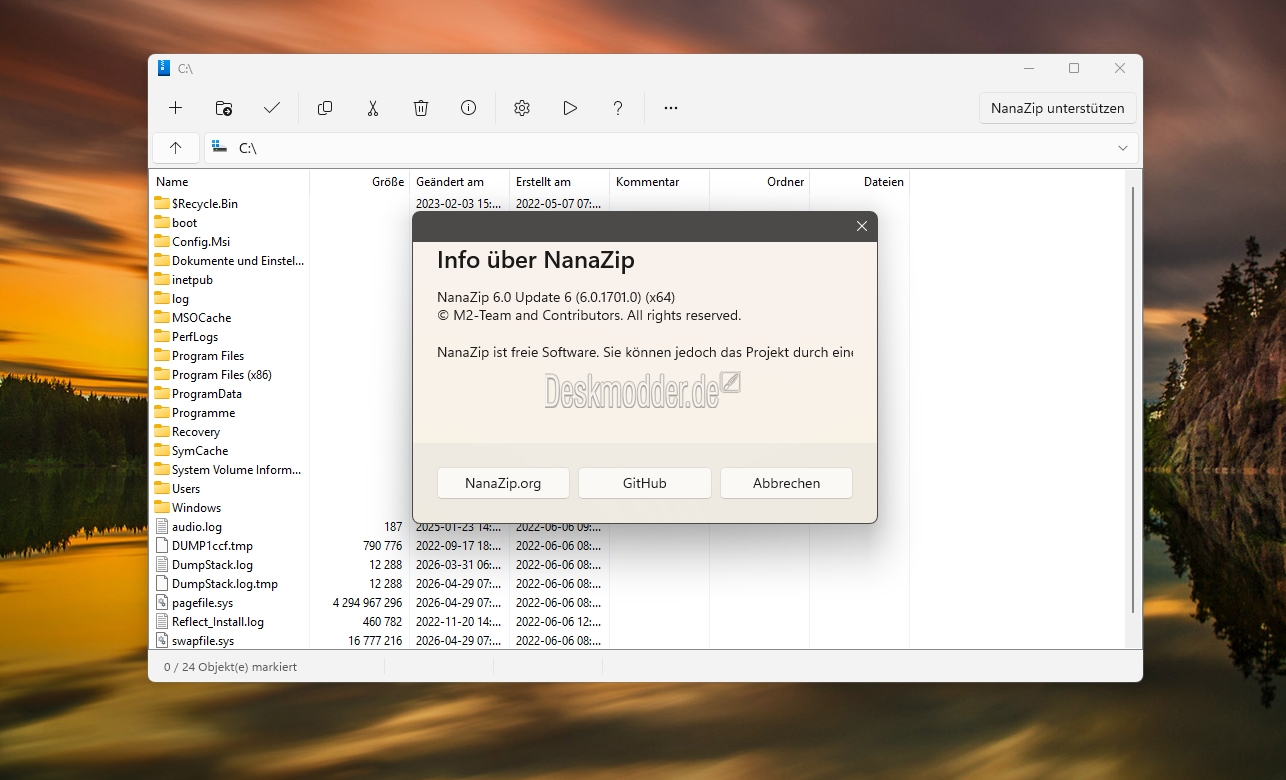Image resolution: width=1286 pixels, height=780 pixels.
Task: Click the NanaZip unterstützen button
Action: pyautogui.click(x=1057, y=108)
